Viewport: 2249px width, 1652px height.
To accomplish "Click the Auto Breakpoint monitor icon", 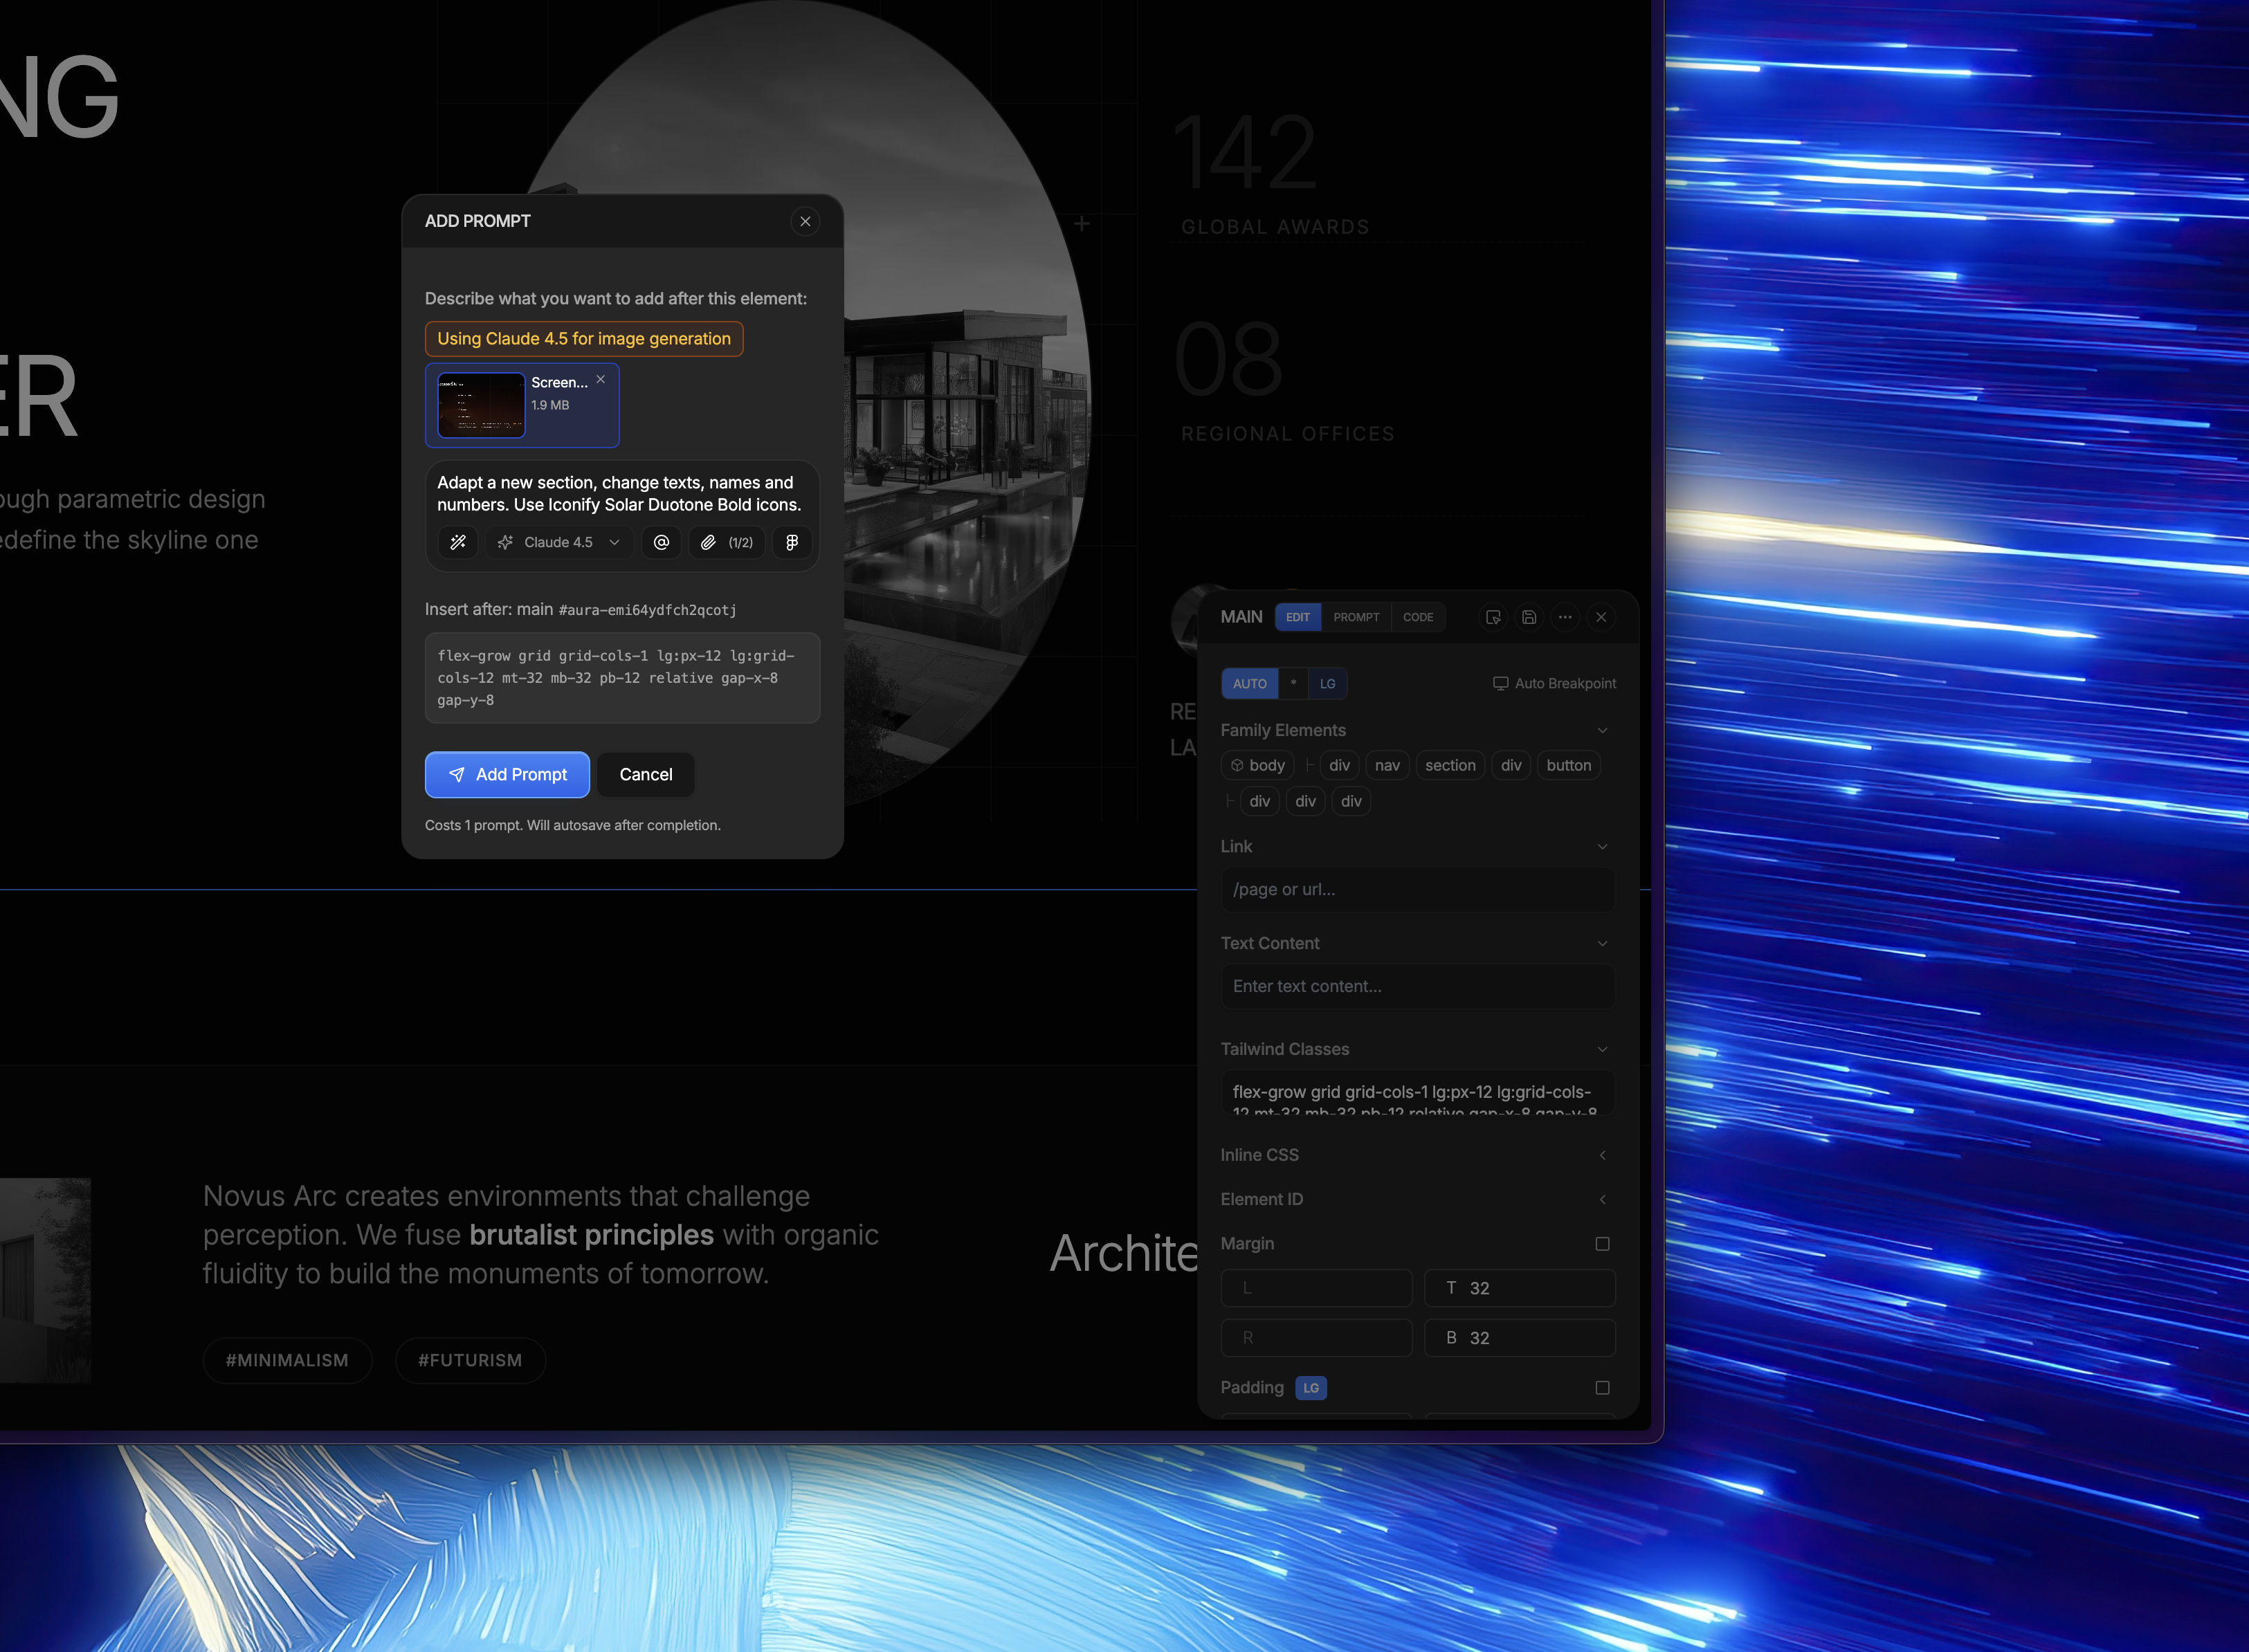I will tap(1501, 683).
